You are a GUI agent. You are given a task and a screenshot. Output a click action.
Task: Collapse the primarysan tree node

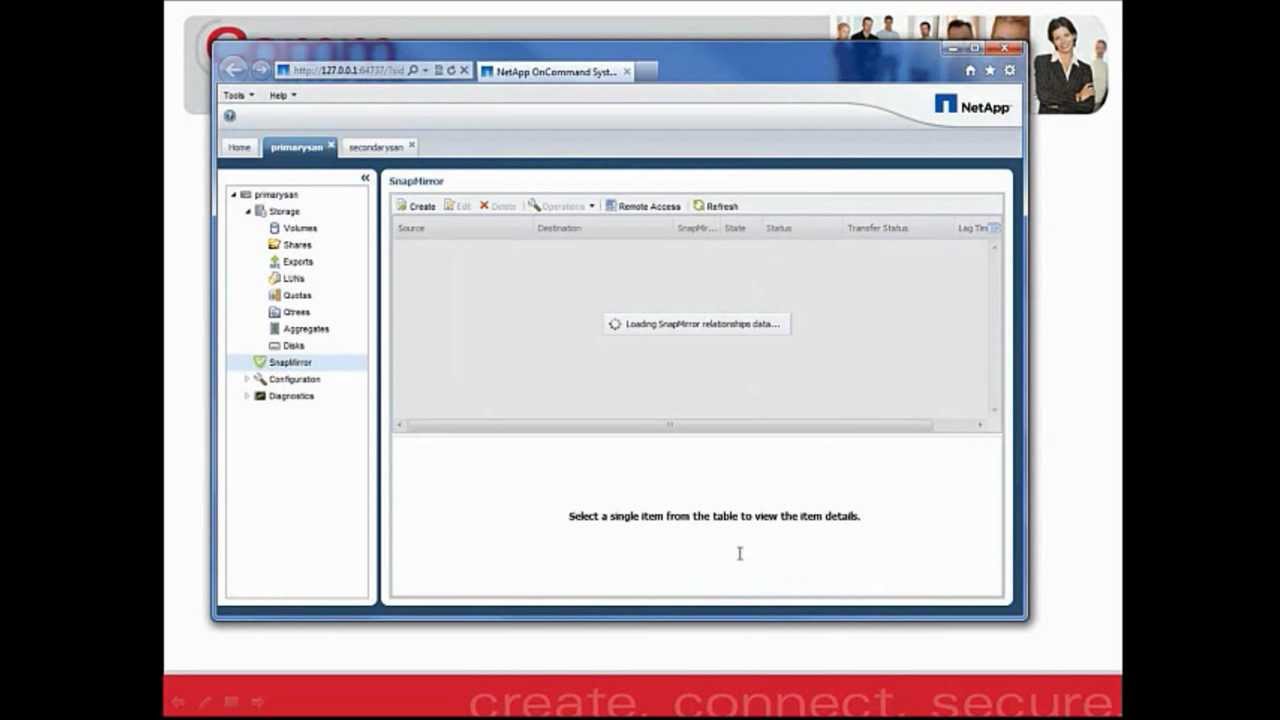[234, 195]
